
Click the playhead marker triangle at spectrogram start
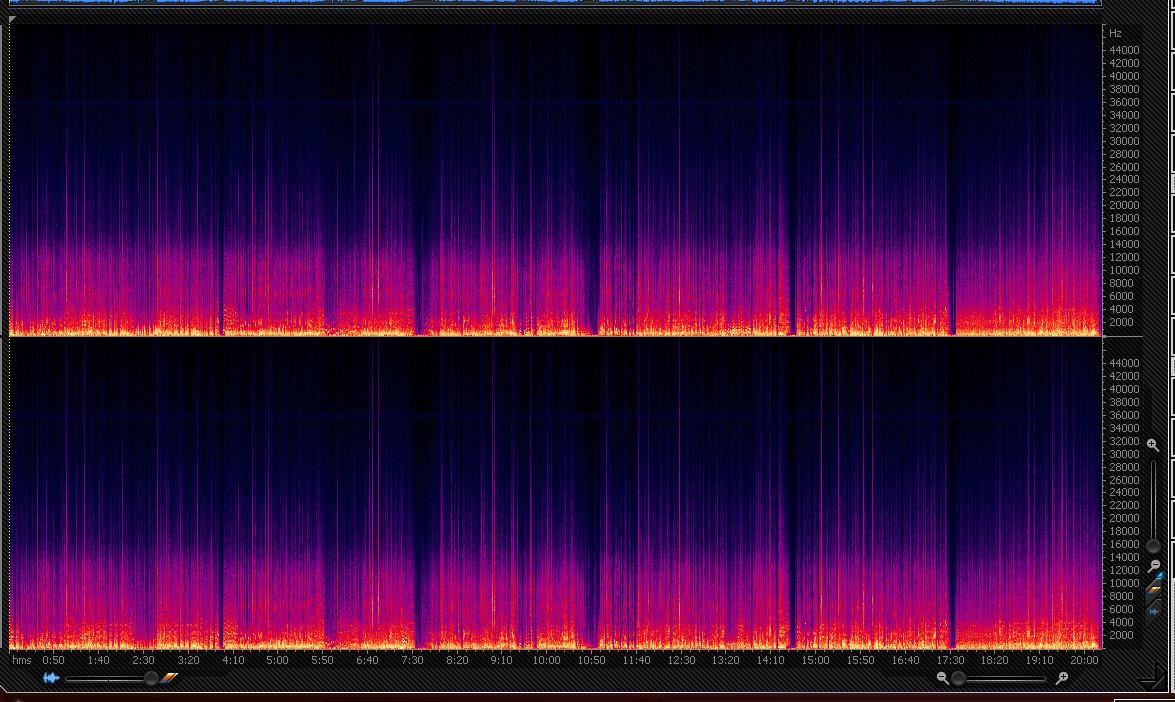click(12, 19)
